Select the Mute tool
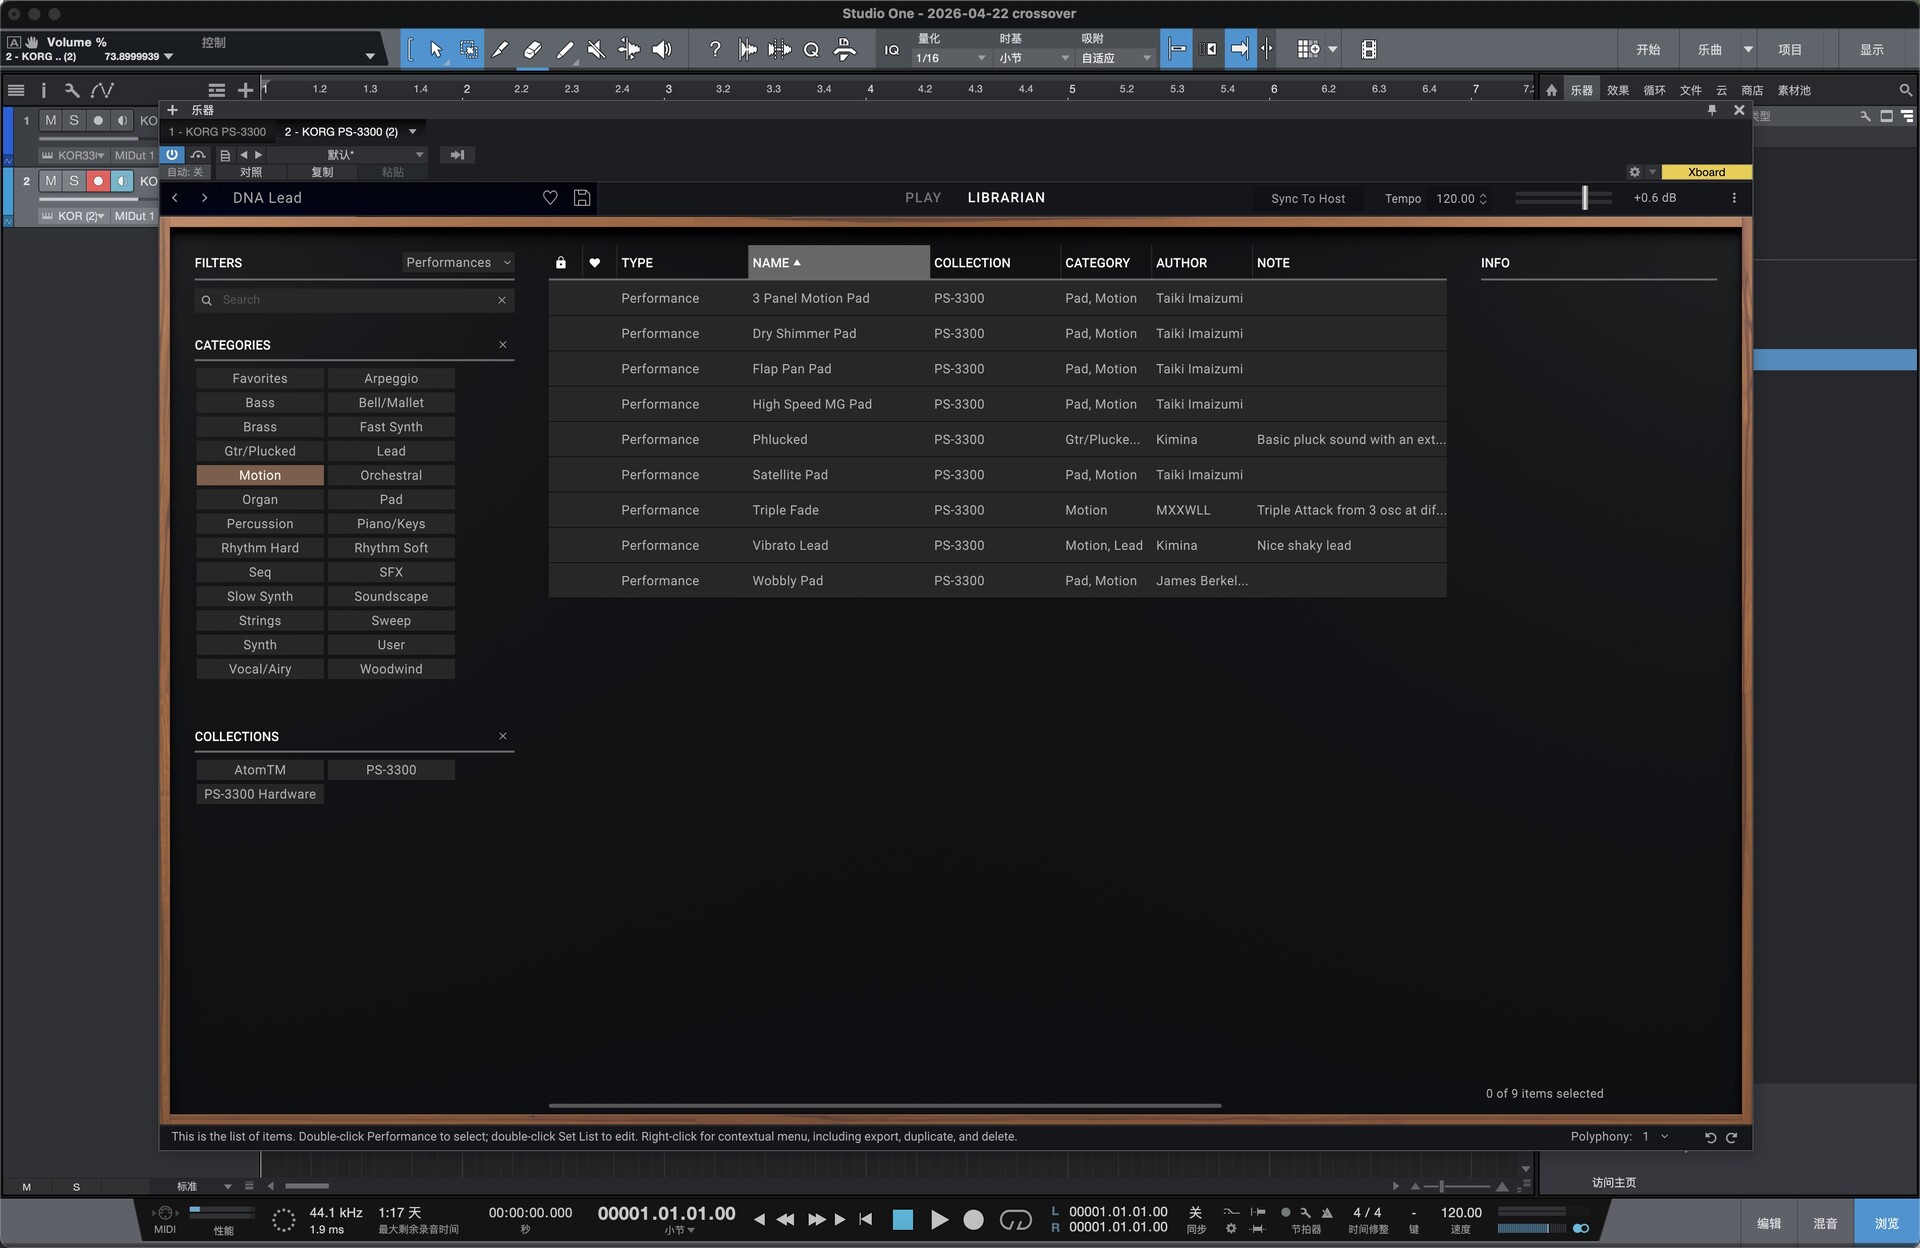 click(596, 49)
